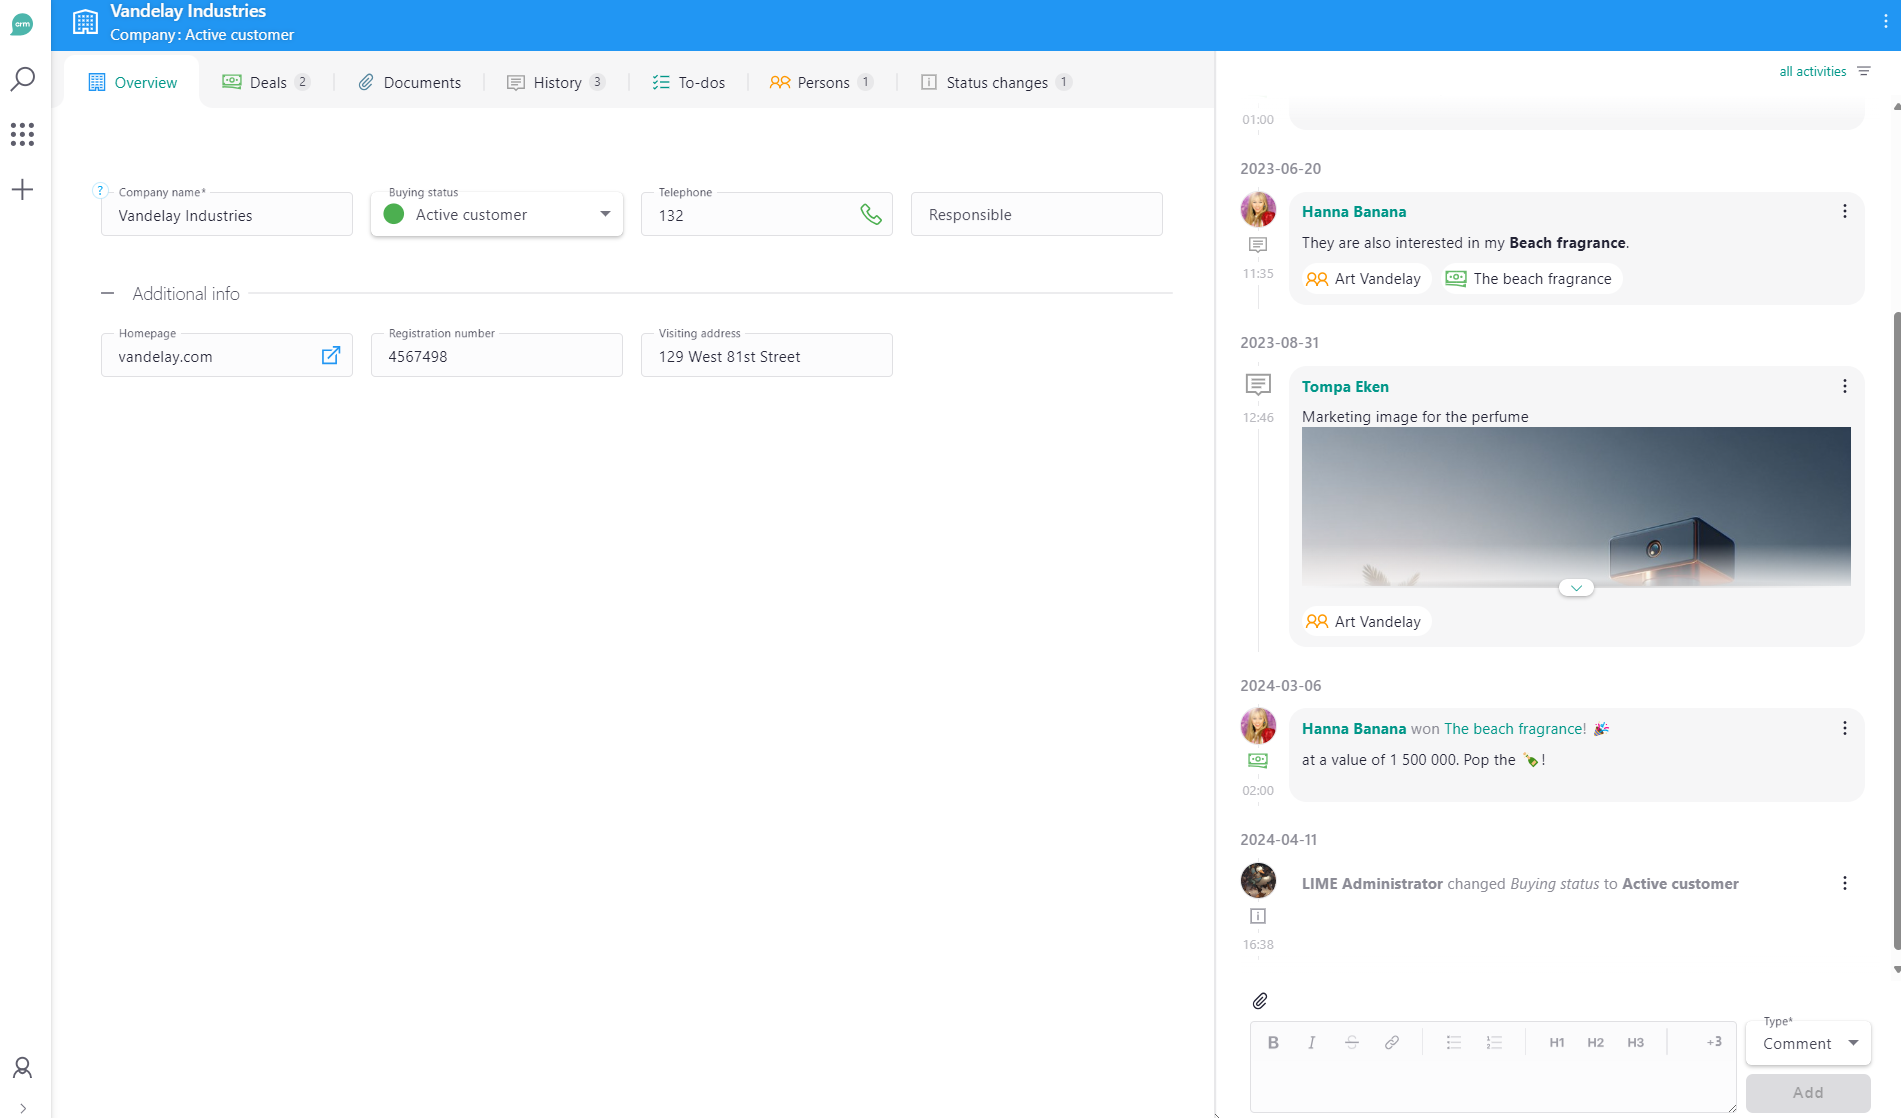The image size is (1901, 1118).
Task: Switch to the Deals tab
Action: (266, 82)
